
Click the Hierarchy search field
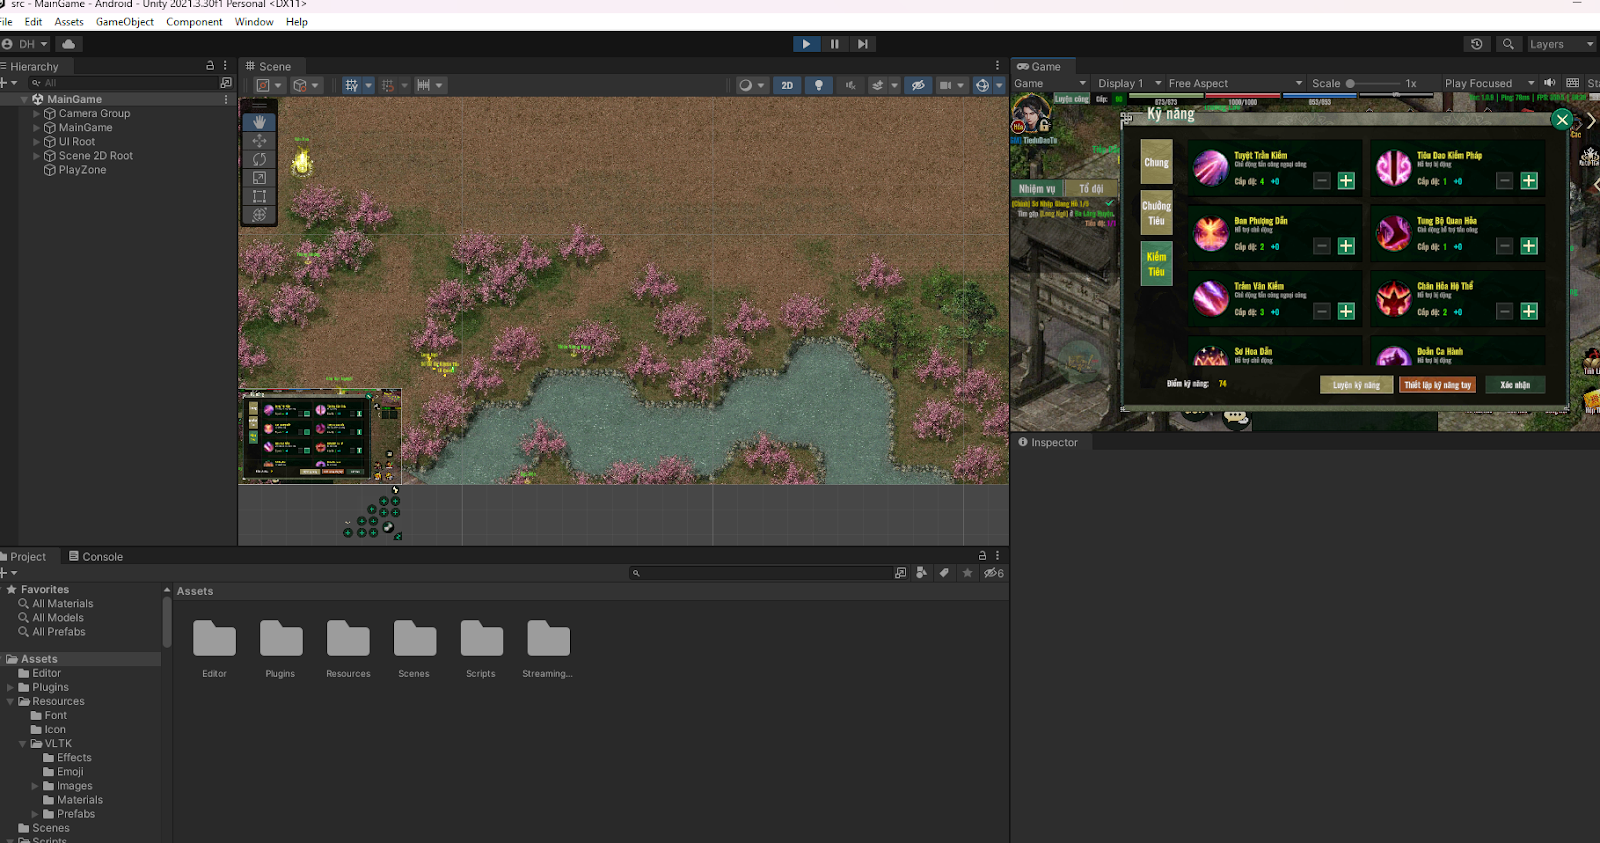[124, 83]
